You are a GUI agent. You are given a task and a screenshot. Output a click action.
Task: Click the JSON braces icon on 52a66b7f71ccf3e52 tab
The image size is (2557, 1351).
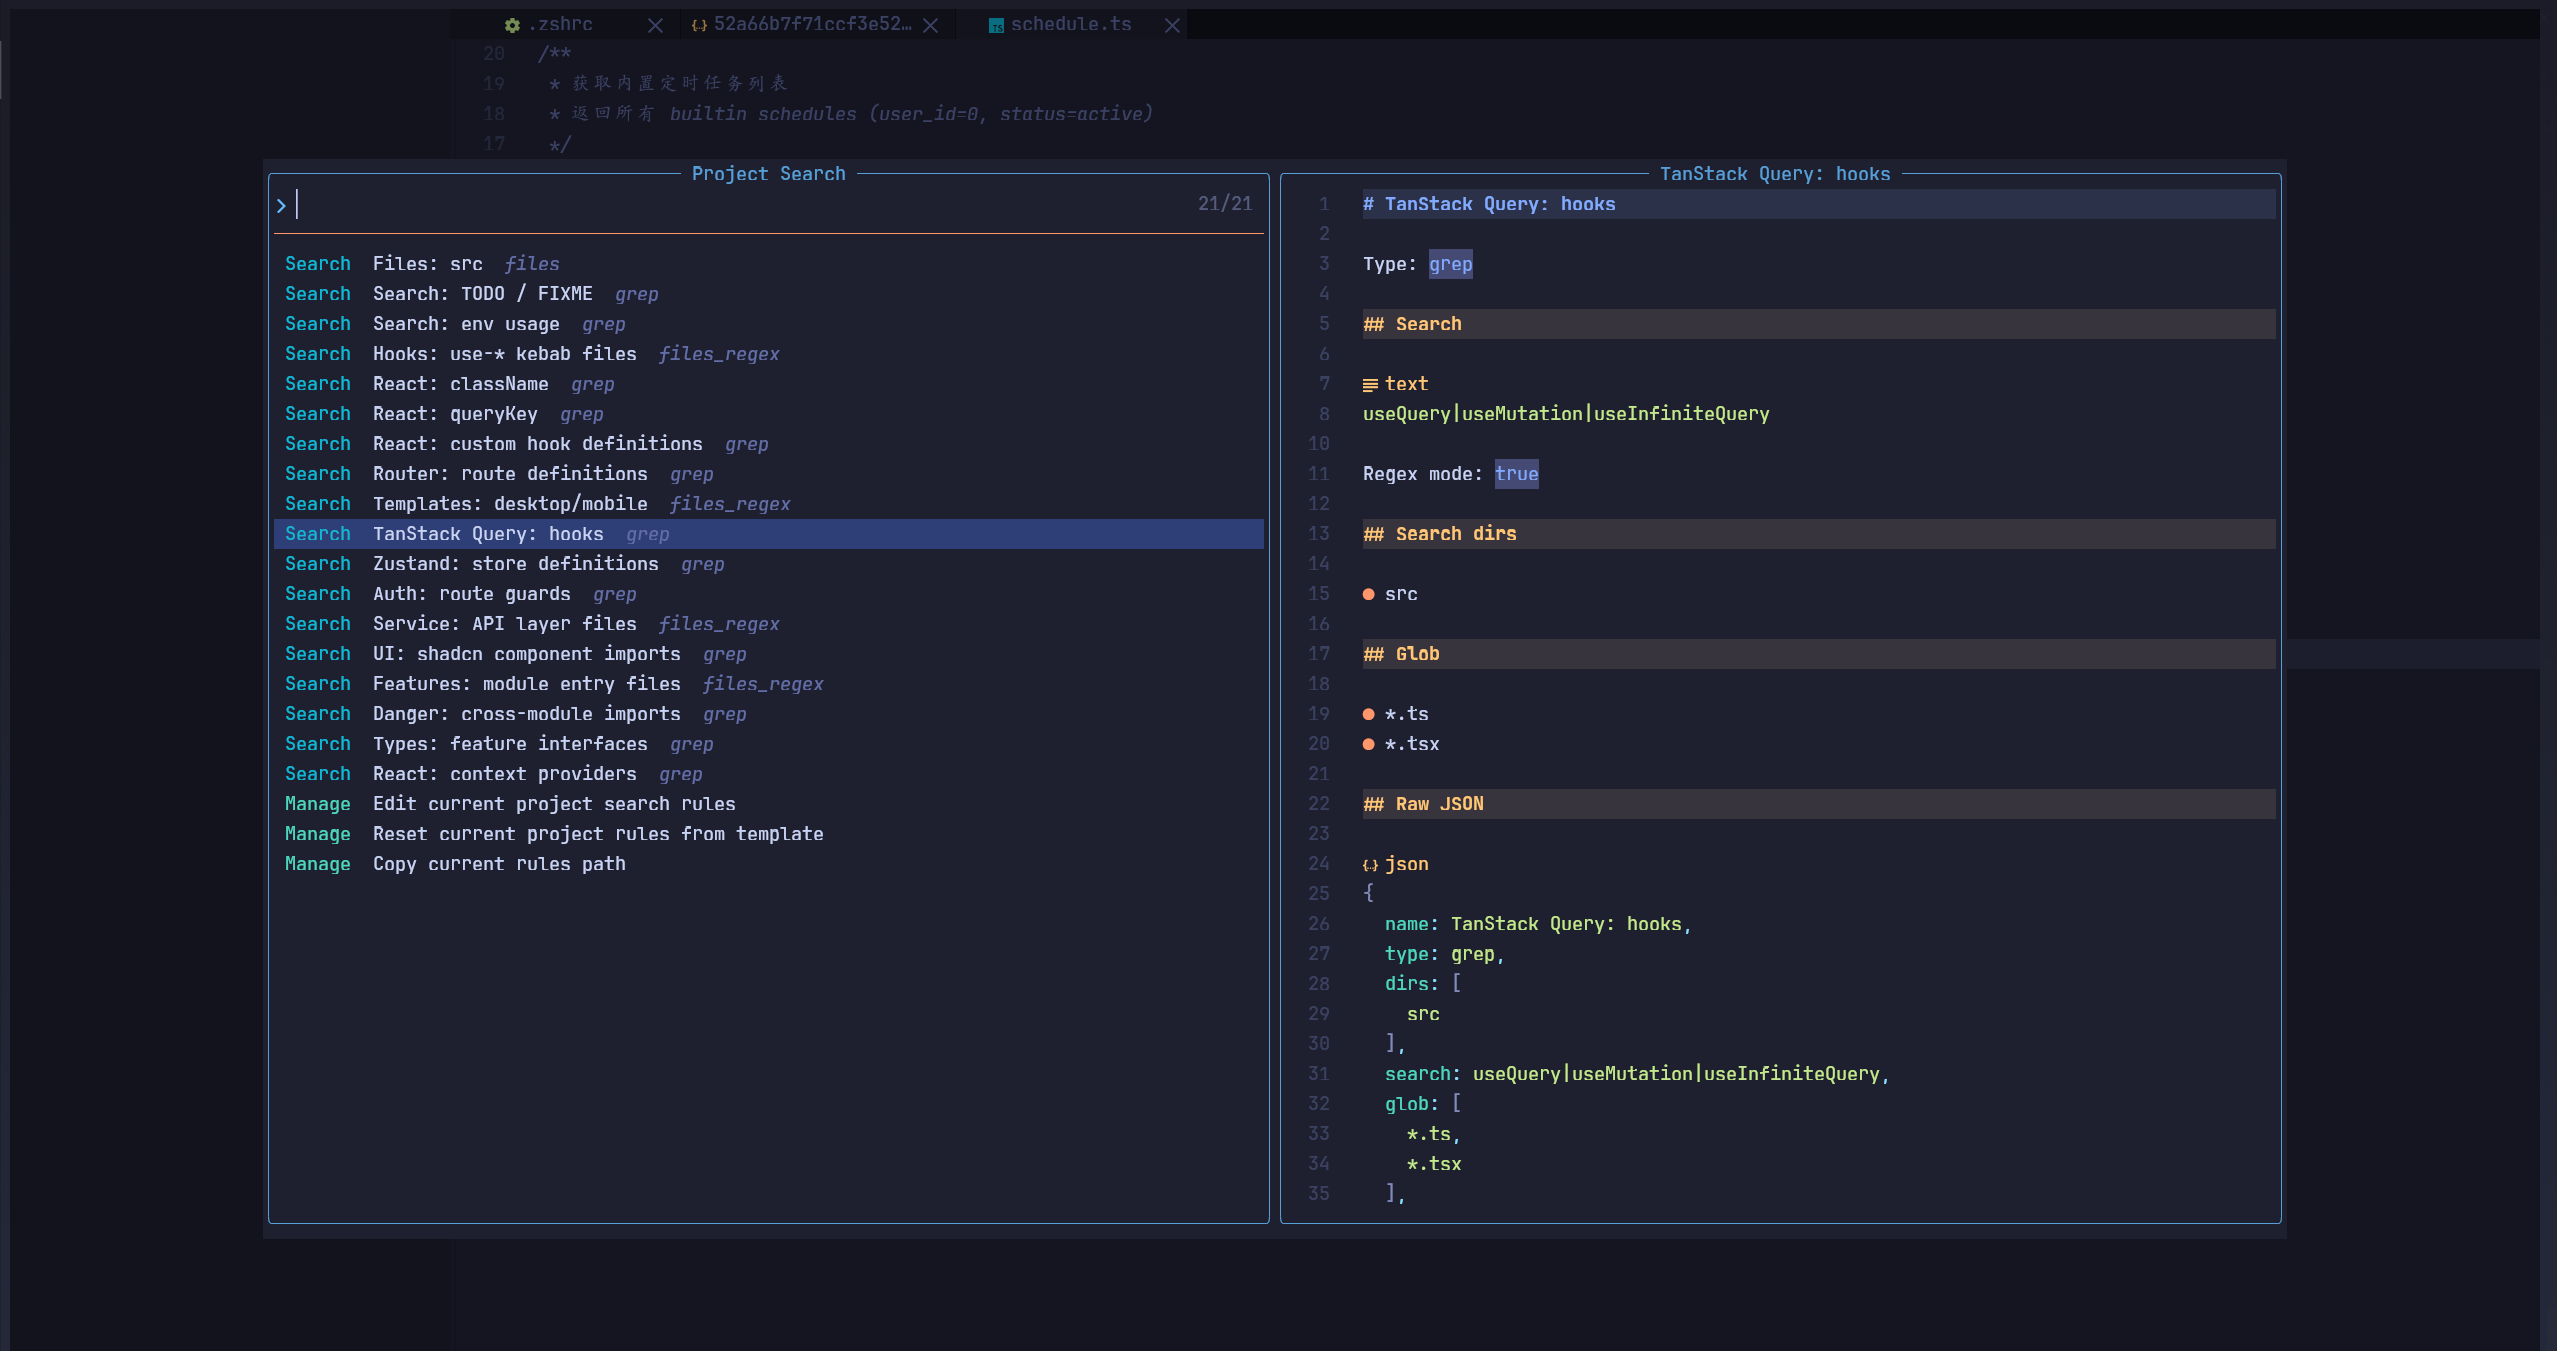click(699, 25)
